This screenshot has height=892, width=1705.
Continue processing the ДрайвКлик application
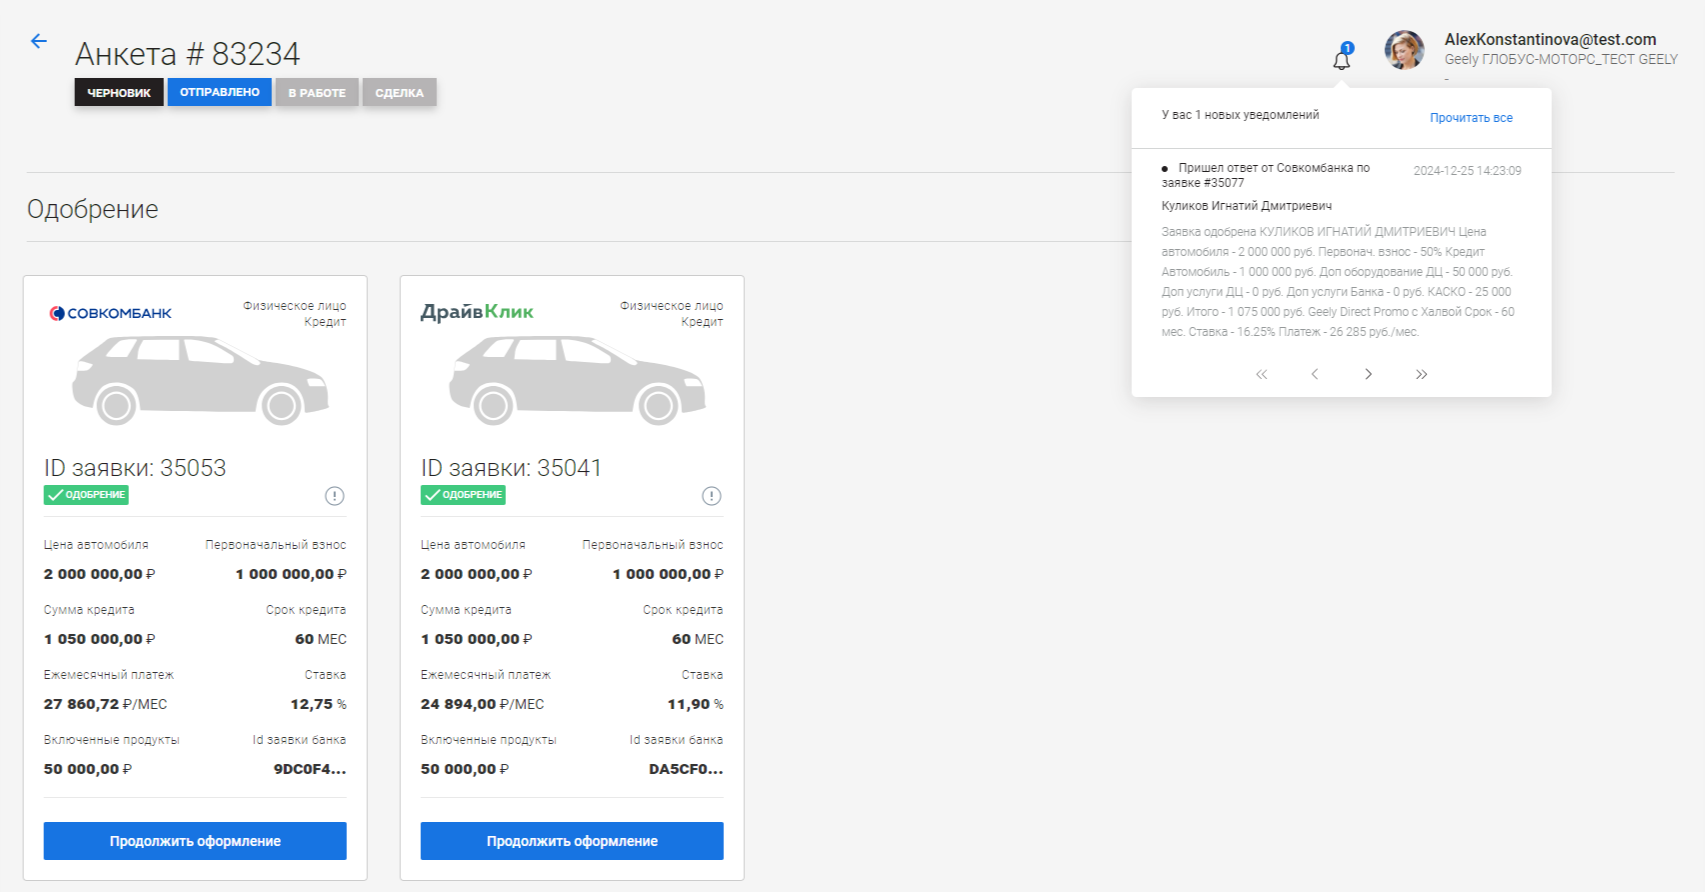click(x=572, y=841)
